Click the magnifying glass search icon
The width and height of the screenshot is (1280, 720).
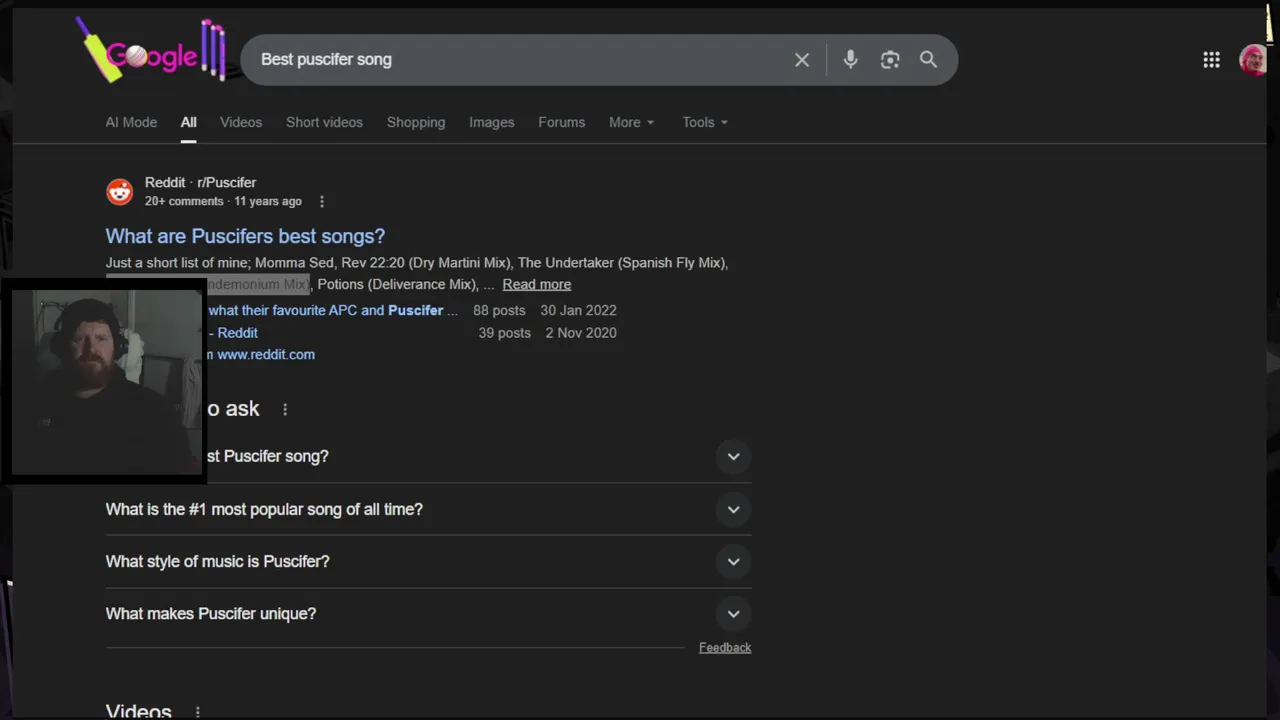tap(928, 60)
